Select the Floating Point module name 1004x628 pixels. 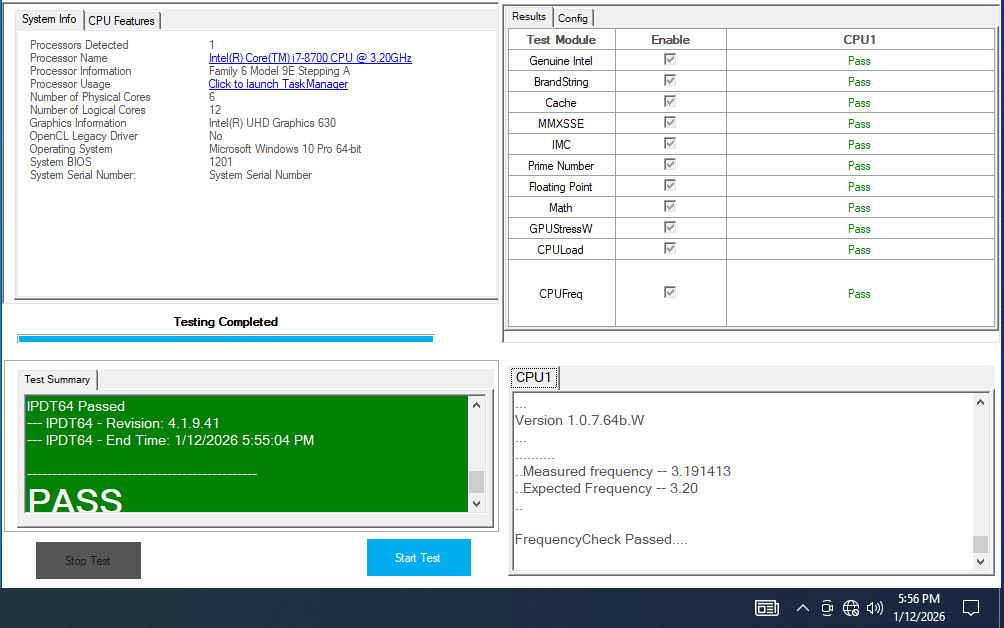[x=560, y=187]
